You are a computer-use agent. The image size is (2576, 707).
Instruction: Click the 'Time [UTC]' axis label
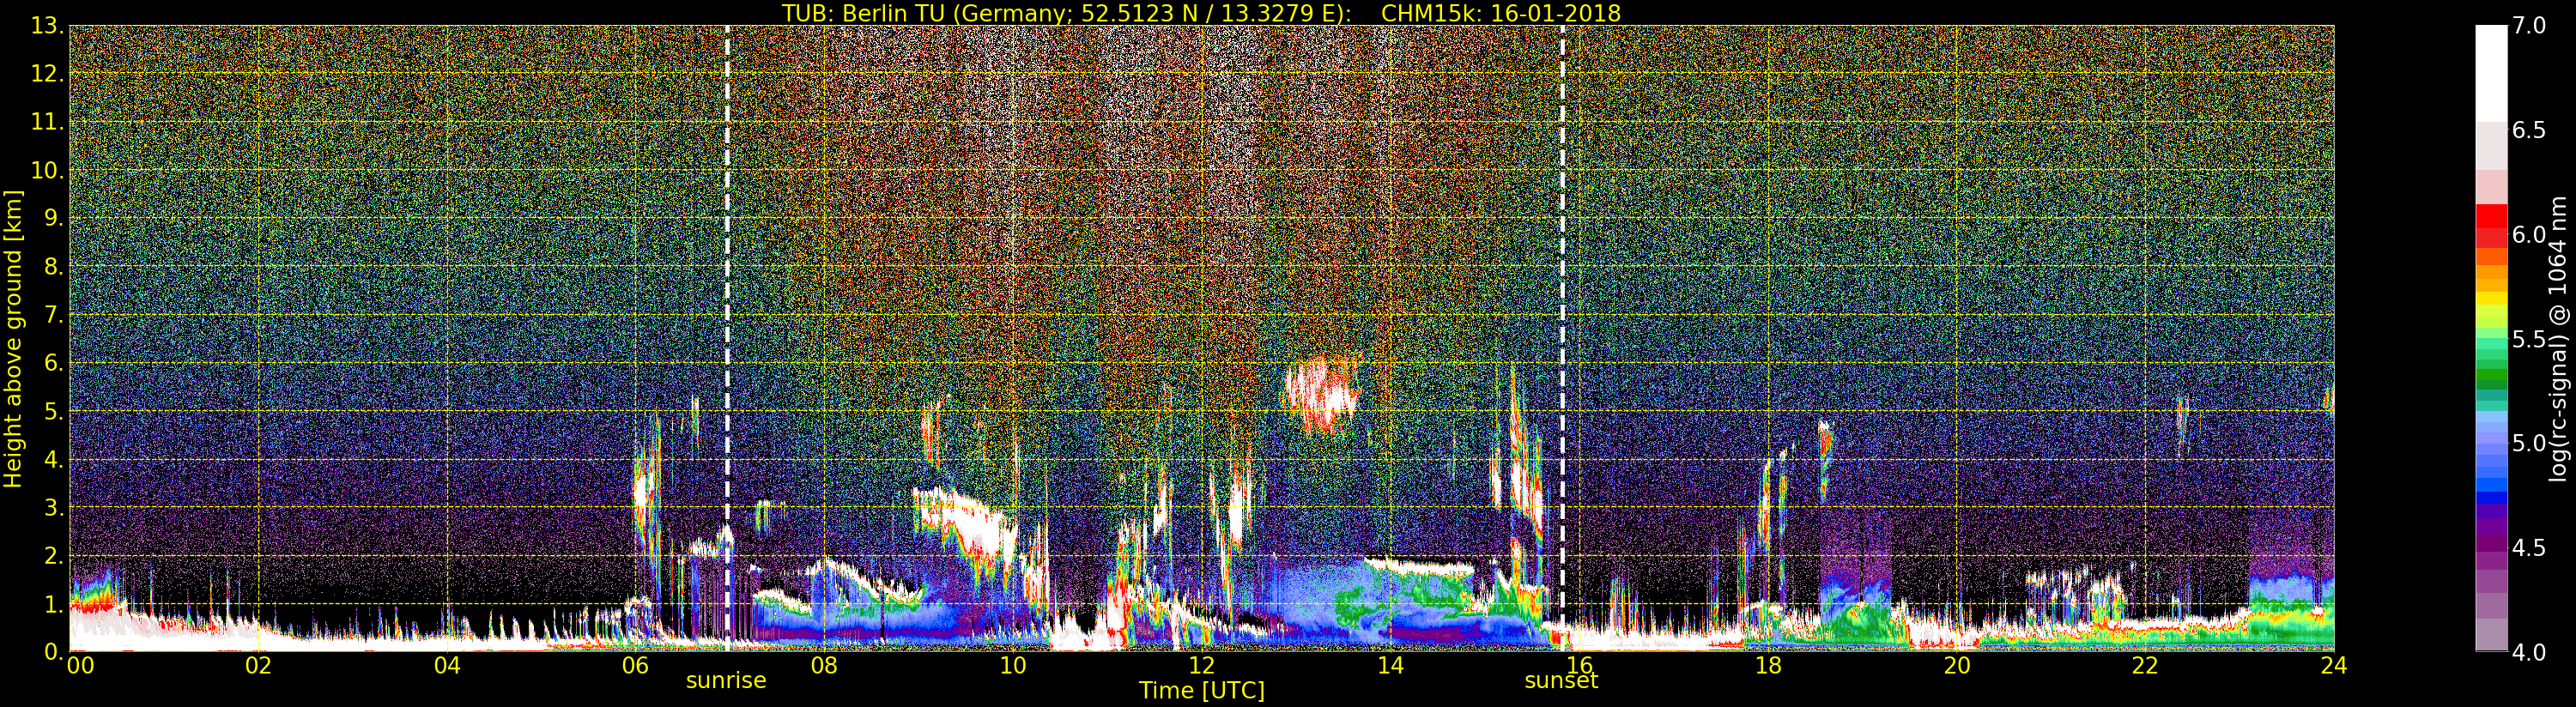pos(1201,690)
